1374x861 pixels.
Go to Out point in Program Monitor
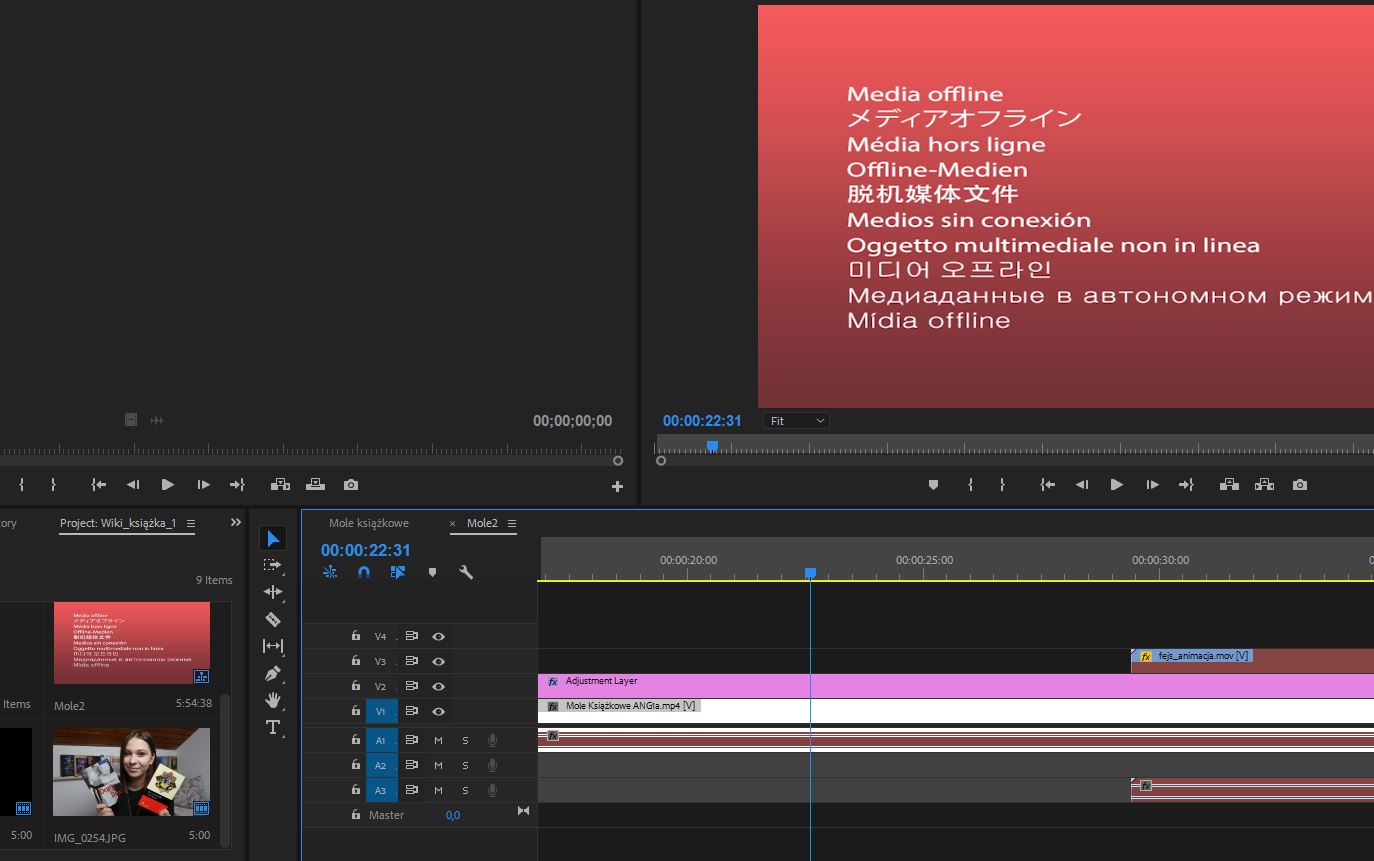click(1186, 485)
